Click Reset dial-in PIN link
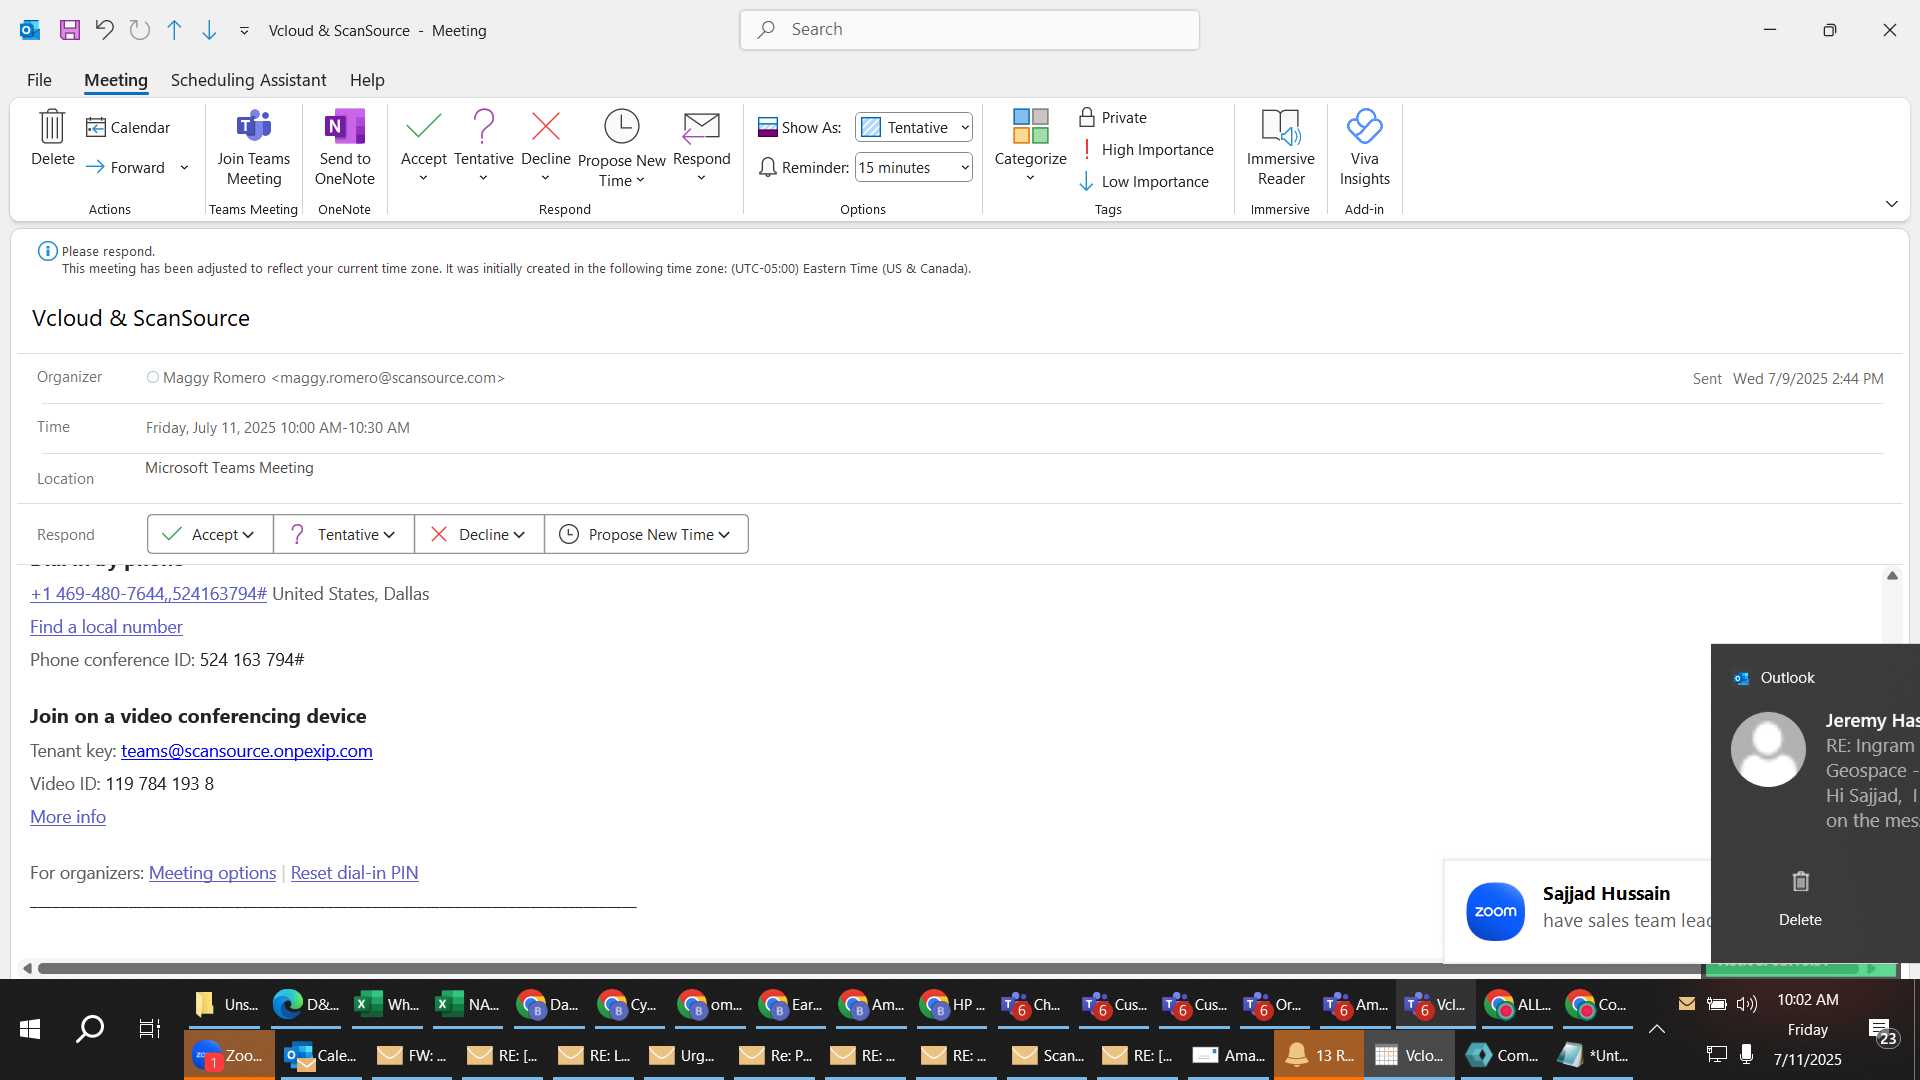Image resolution: width=1920 pixels, height=1080 pixels. click(354, 873)
